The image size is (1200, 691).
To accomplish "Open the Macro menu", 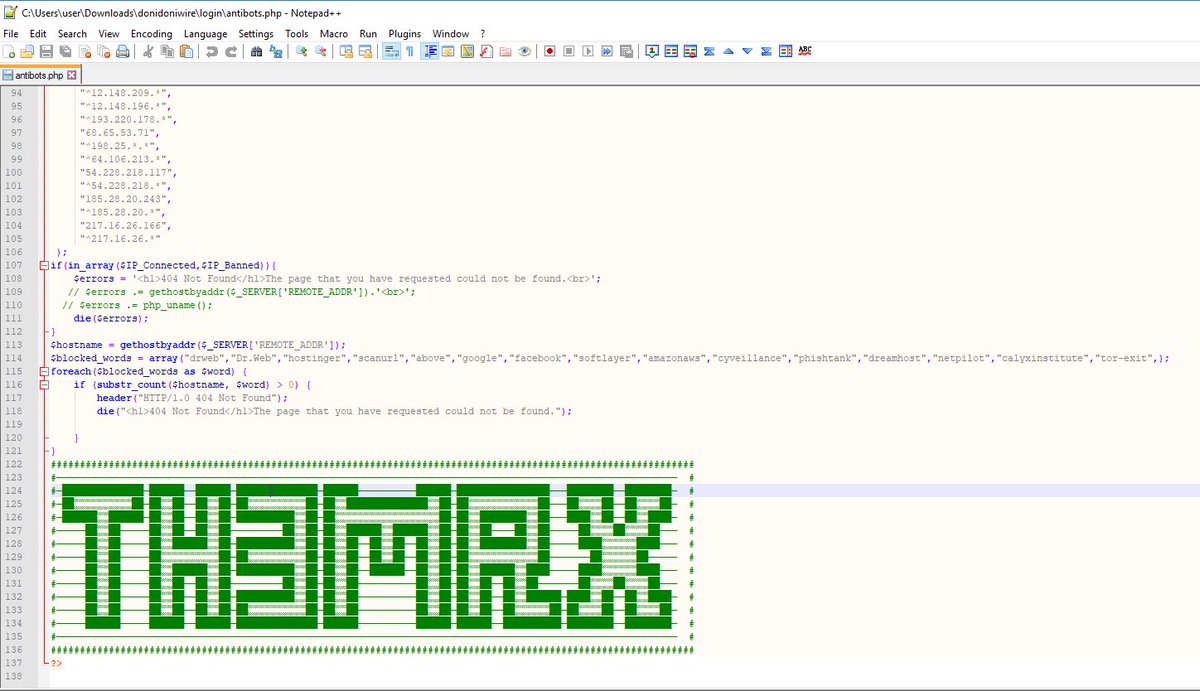I will click(334, 33).
